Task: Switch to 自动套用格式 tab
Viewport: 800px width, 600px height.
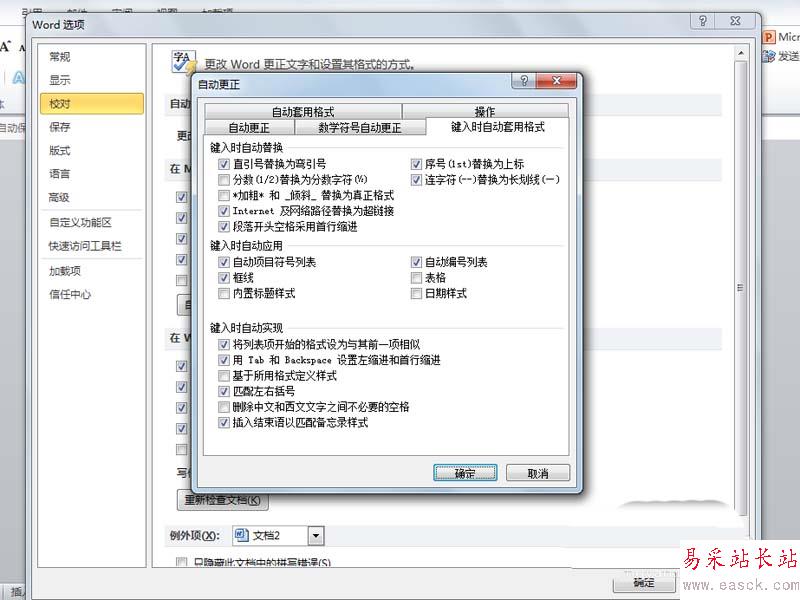Action: [x=303, y=111]
